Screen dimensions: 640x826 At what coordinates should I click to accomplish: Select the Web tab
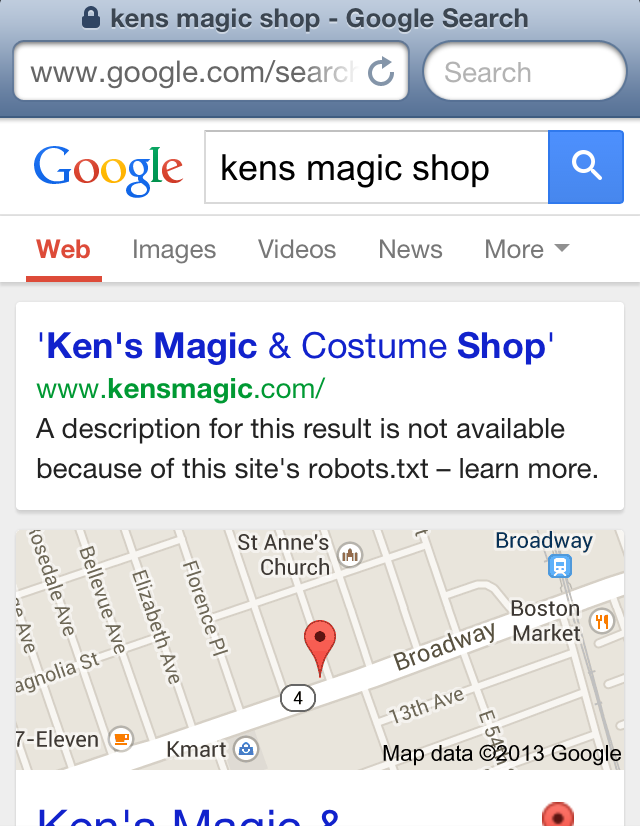point(63,249)
